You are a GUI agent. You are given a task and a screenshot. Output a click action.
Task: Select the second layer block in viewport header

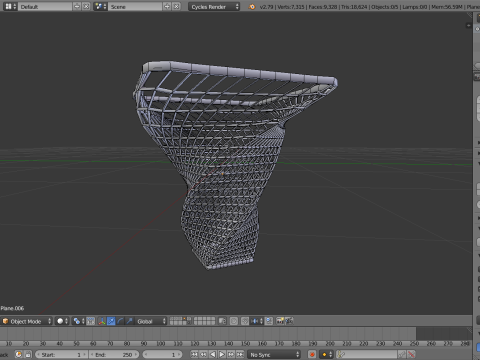[x=204, y=321]
